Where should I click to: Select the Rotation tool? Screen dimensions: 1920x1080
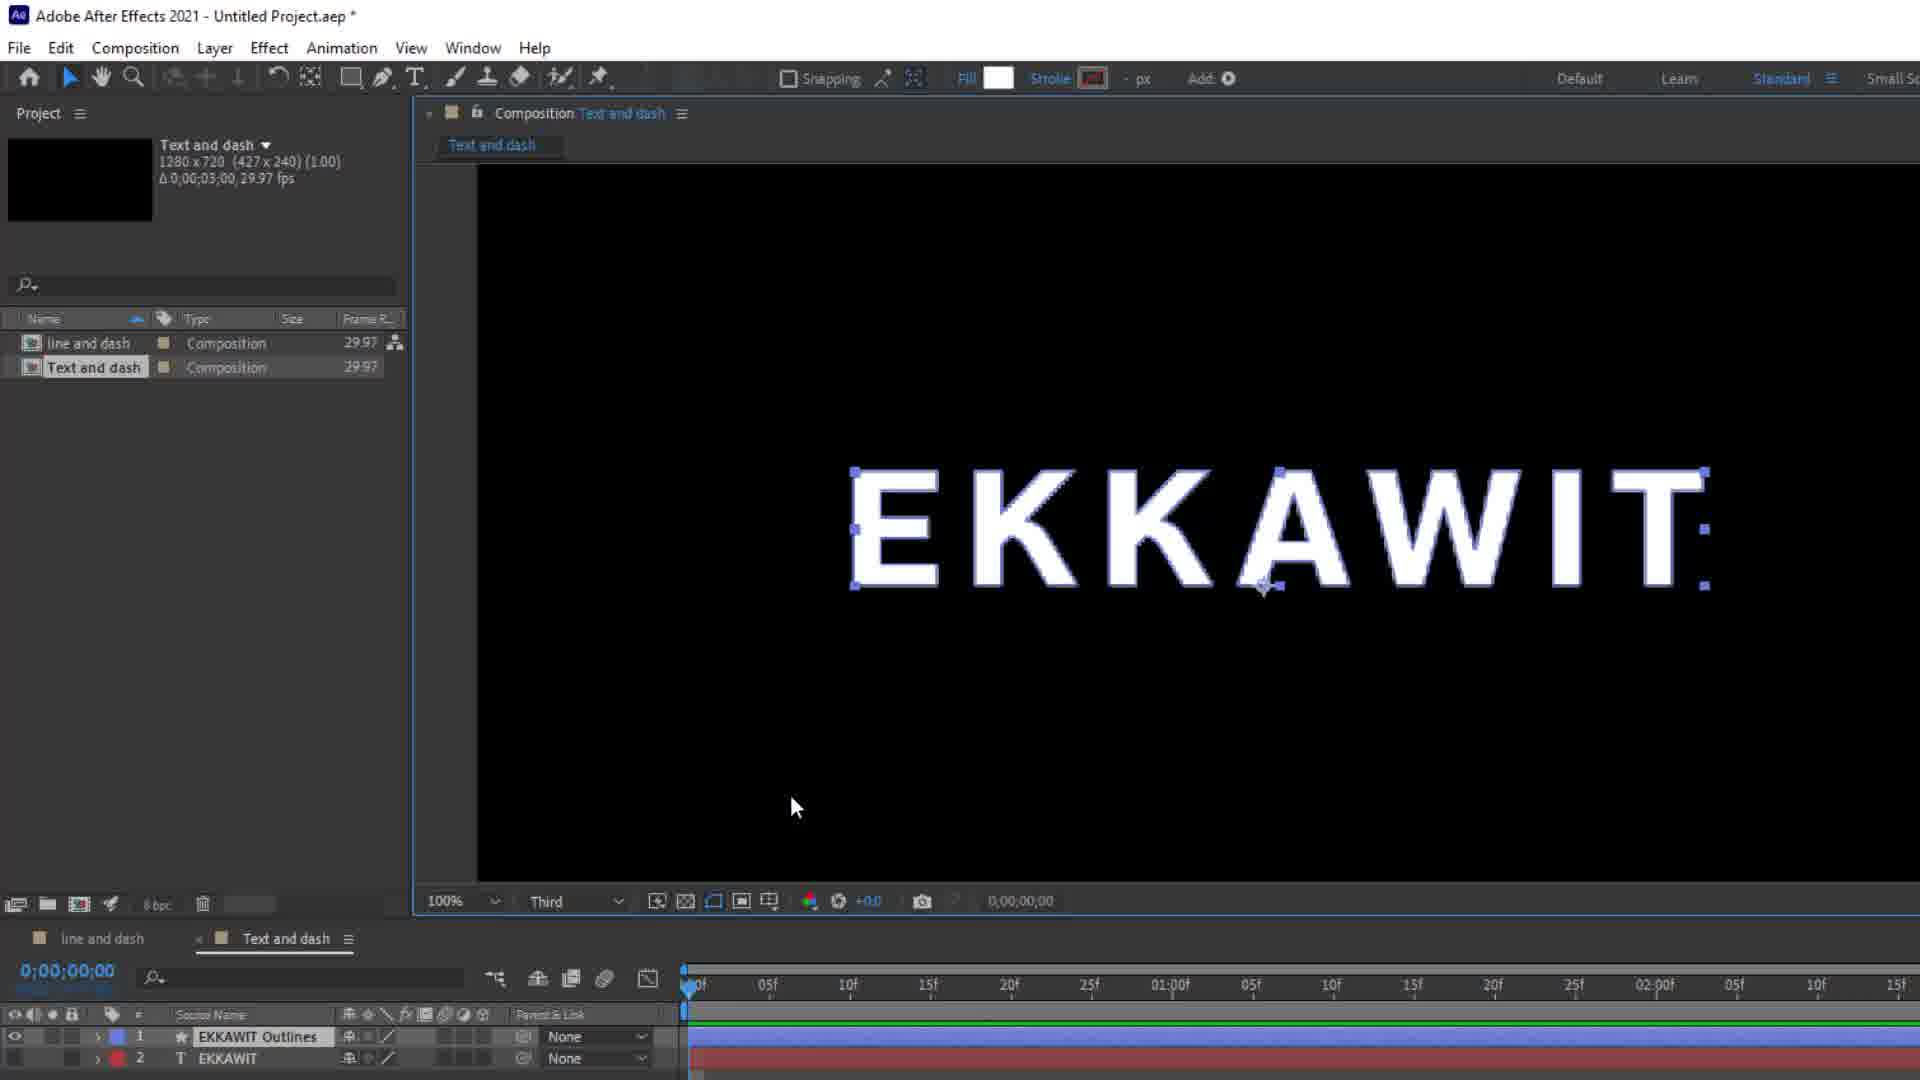point(278,78)
